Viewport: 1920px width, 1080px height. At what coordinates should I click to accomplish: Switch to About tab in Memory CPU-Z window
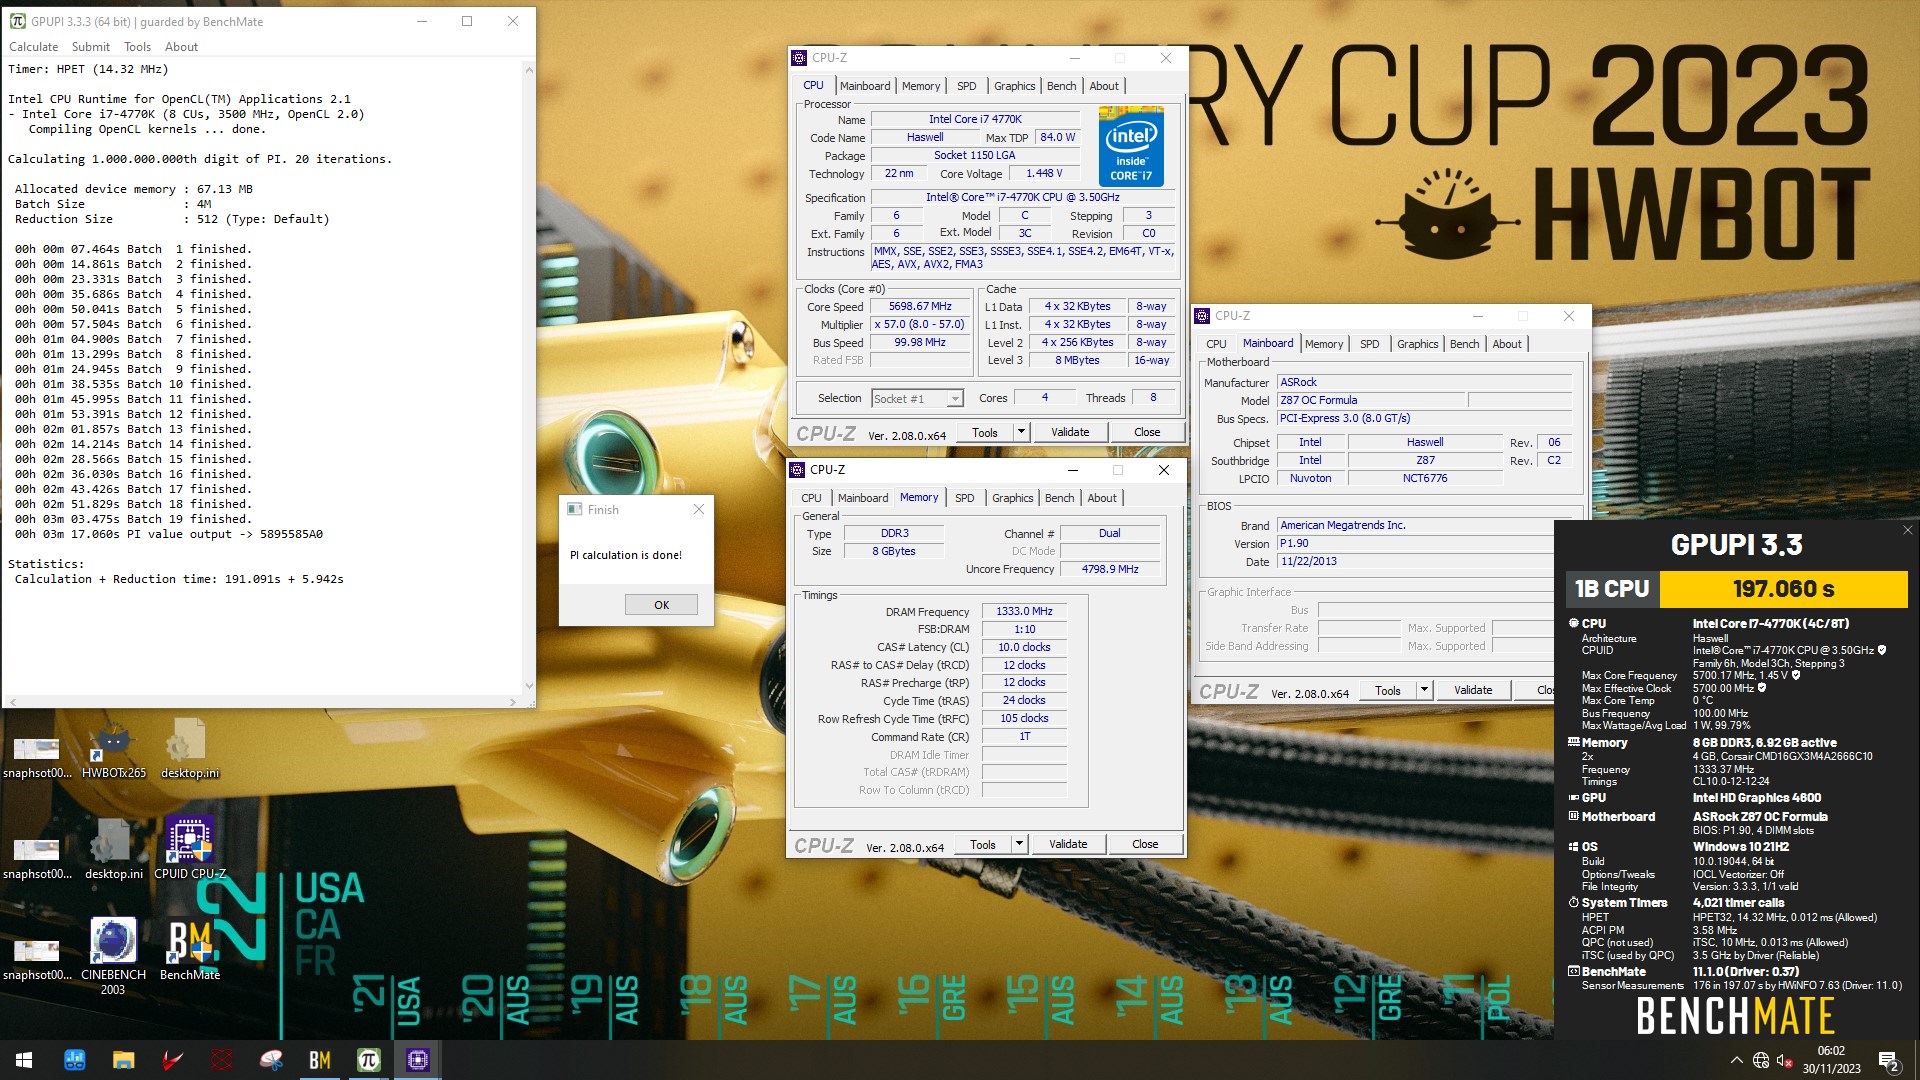[1102, 498]
